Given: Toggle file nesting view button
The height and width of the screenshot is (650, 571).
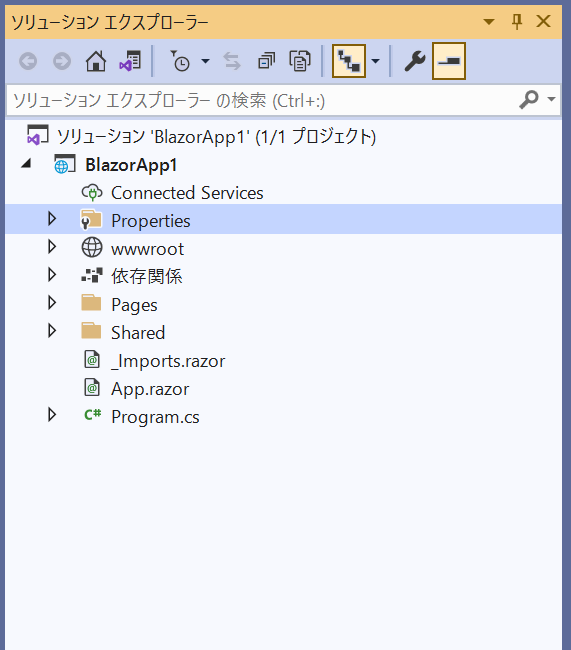Looking at the screenshot, I should click(349, 61).
